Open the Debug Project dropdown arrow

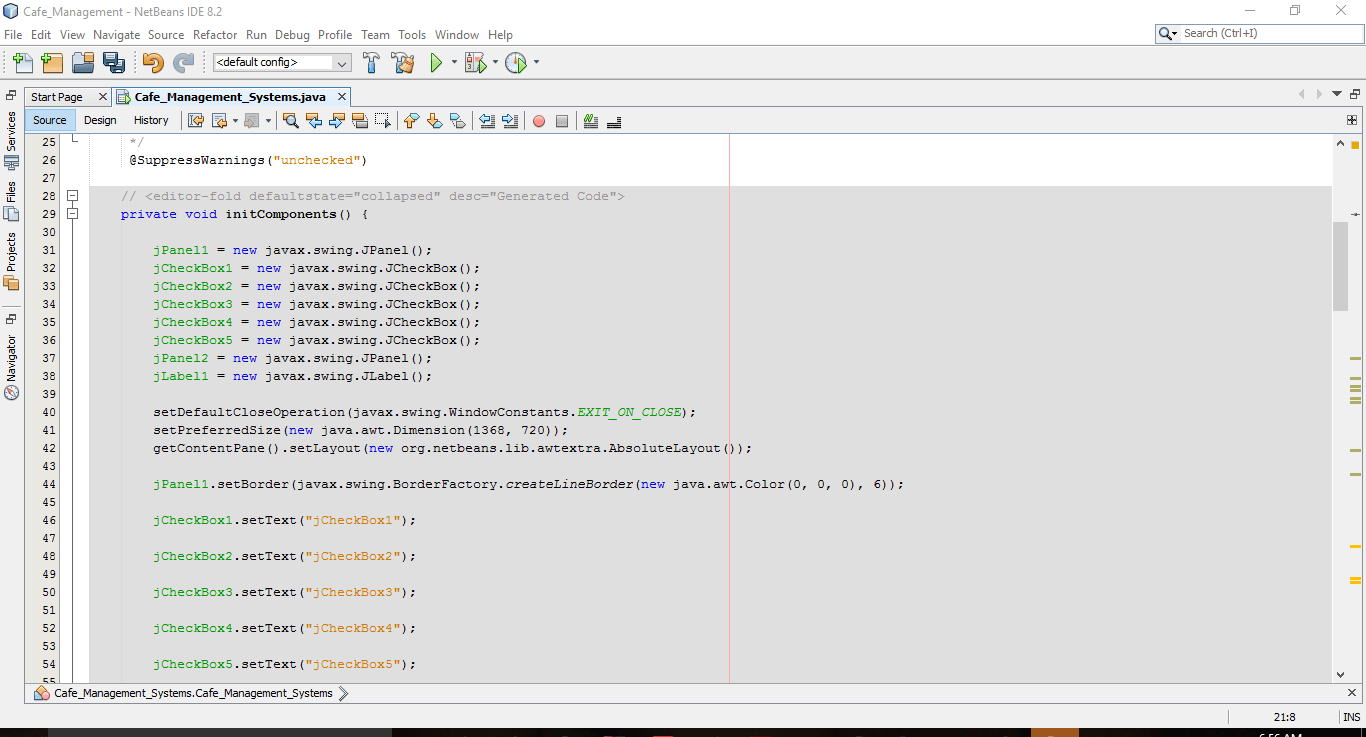point(494,62)
